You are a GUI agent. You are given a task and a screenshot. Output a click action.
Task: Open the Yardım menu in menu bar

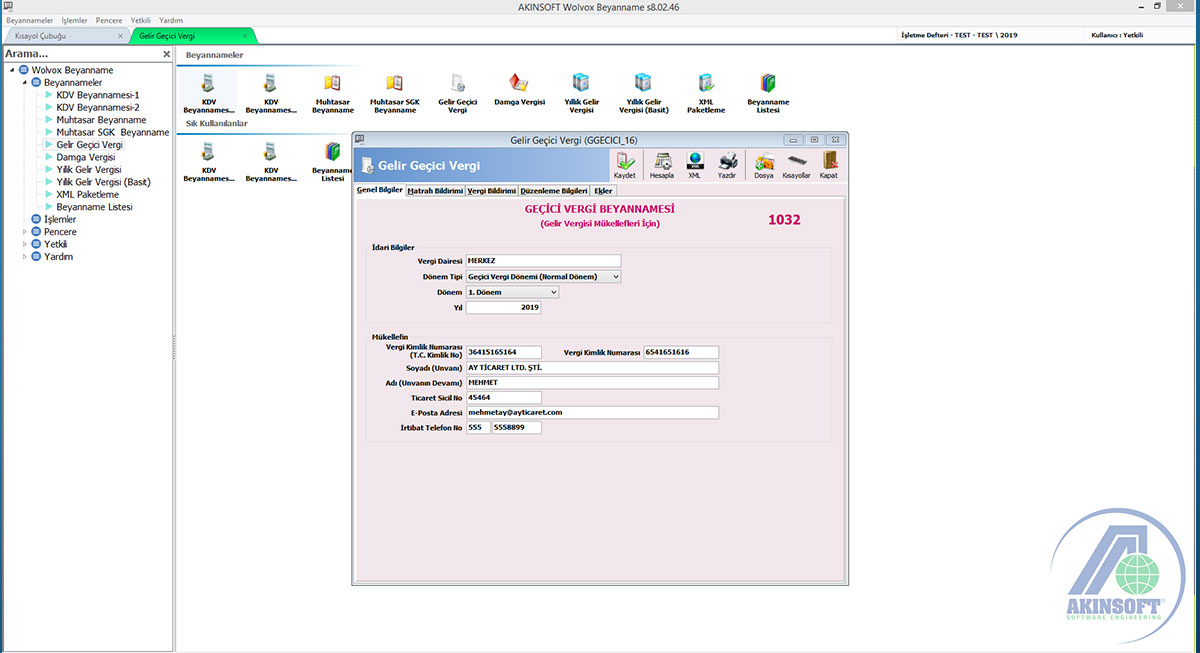(171, 20)
